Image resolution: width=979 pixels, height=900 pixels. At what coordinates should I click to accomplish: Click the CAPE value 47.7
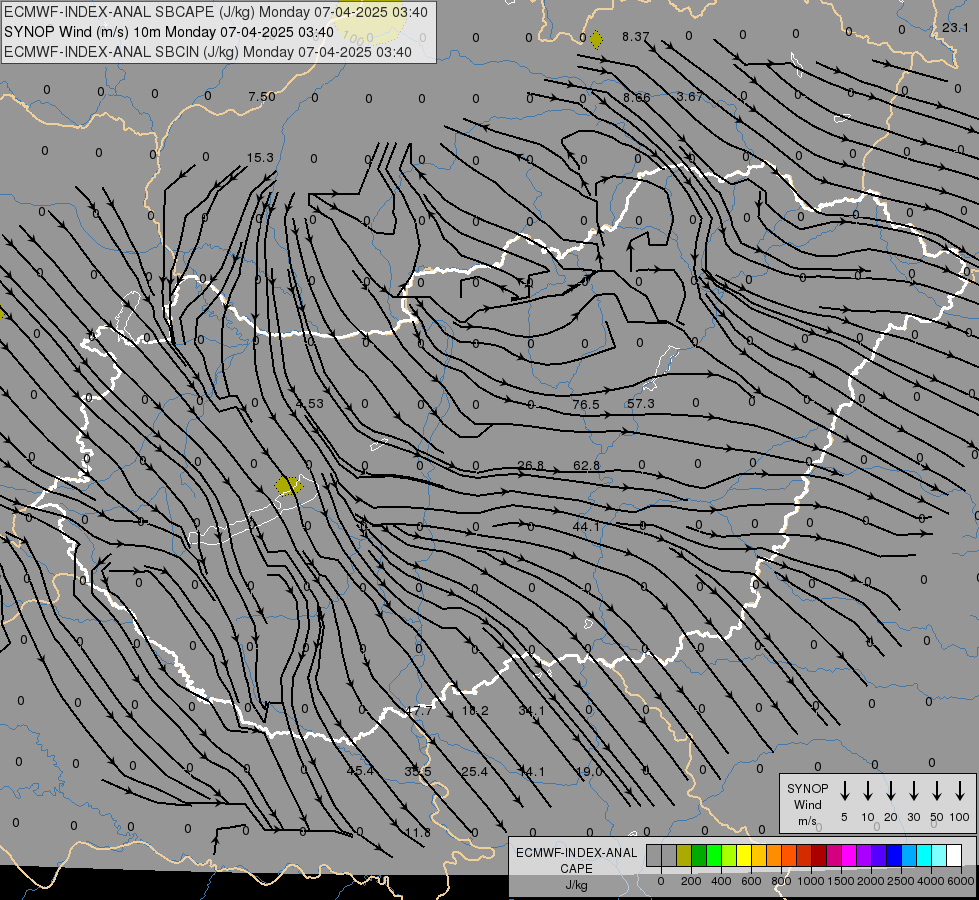(x=418, y=711)
